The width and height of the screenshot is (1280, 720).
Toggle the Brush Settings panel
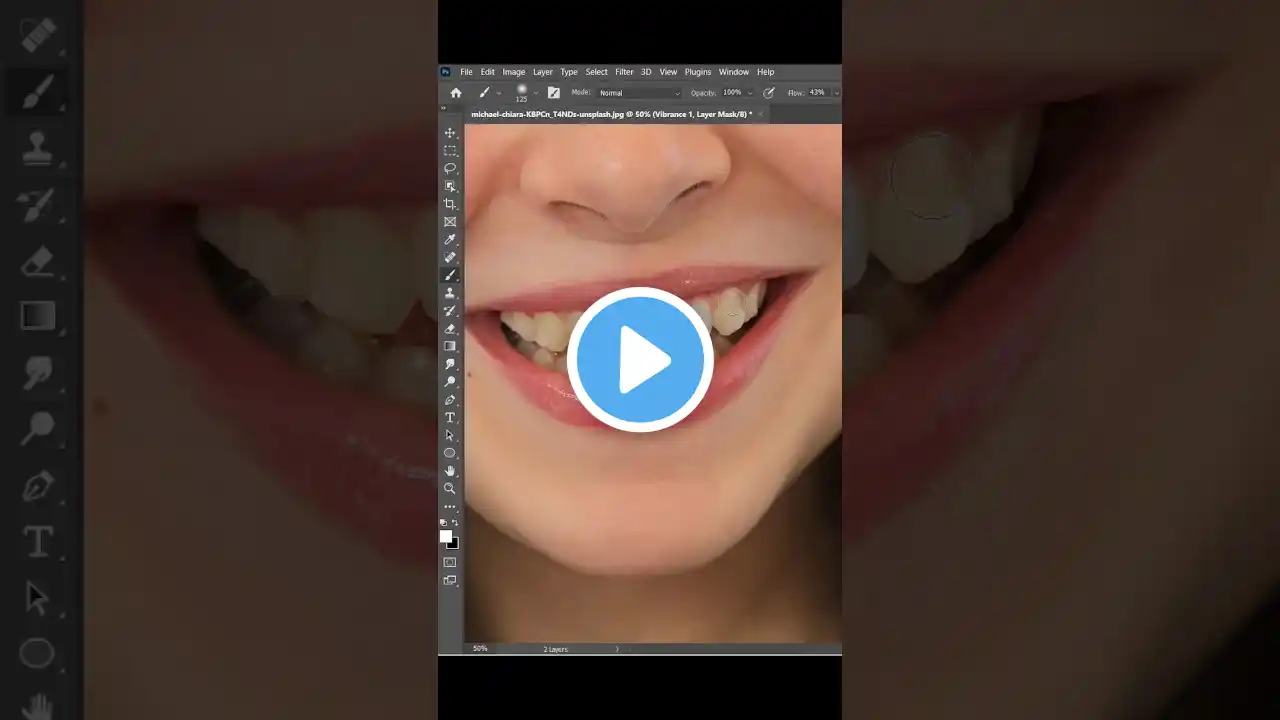click(x=554, y=92)
